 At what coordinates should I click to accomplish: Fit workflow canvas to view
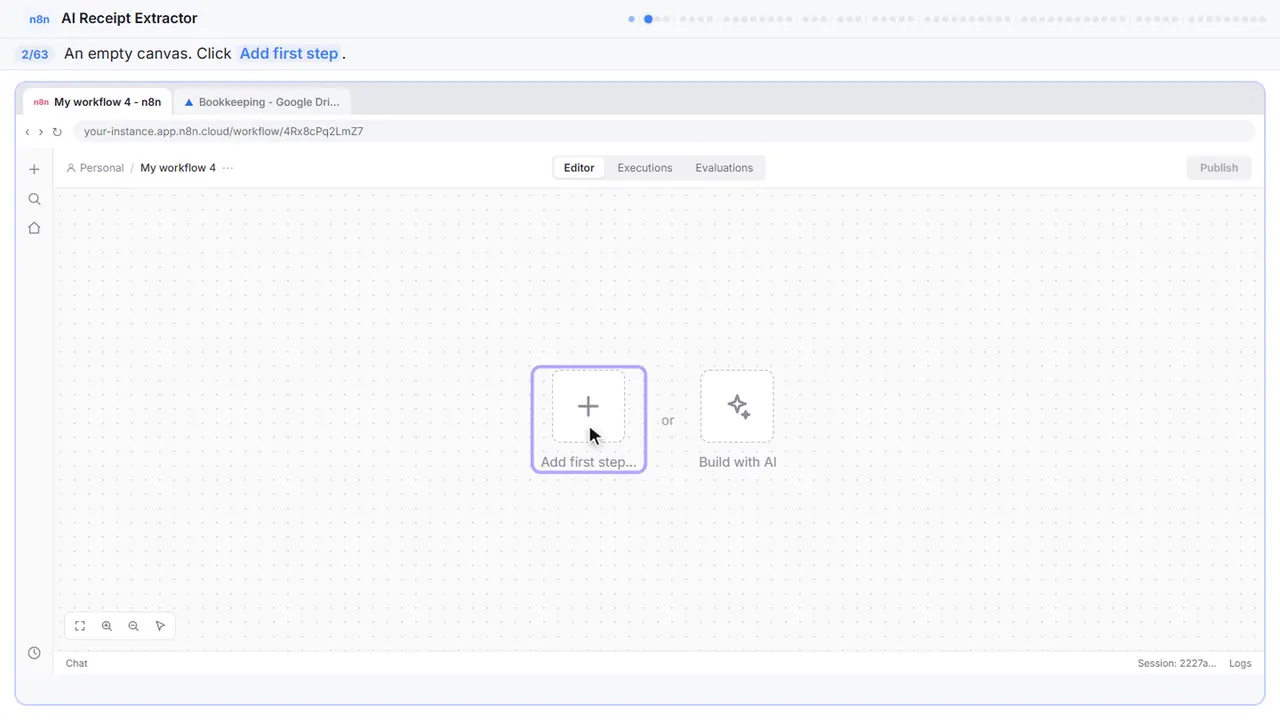click(80, 626)
